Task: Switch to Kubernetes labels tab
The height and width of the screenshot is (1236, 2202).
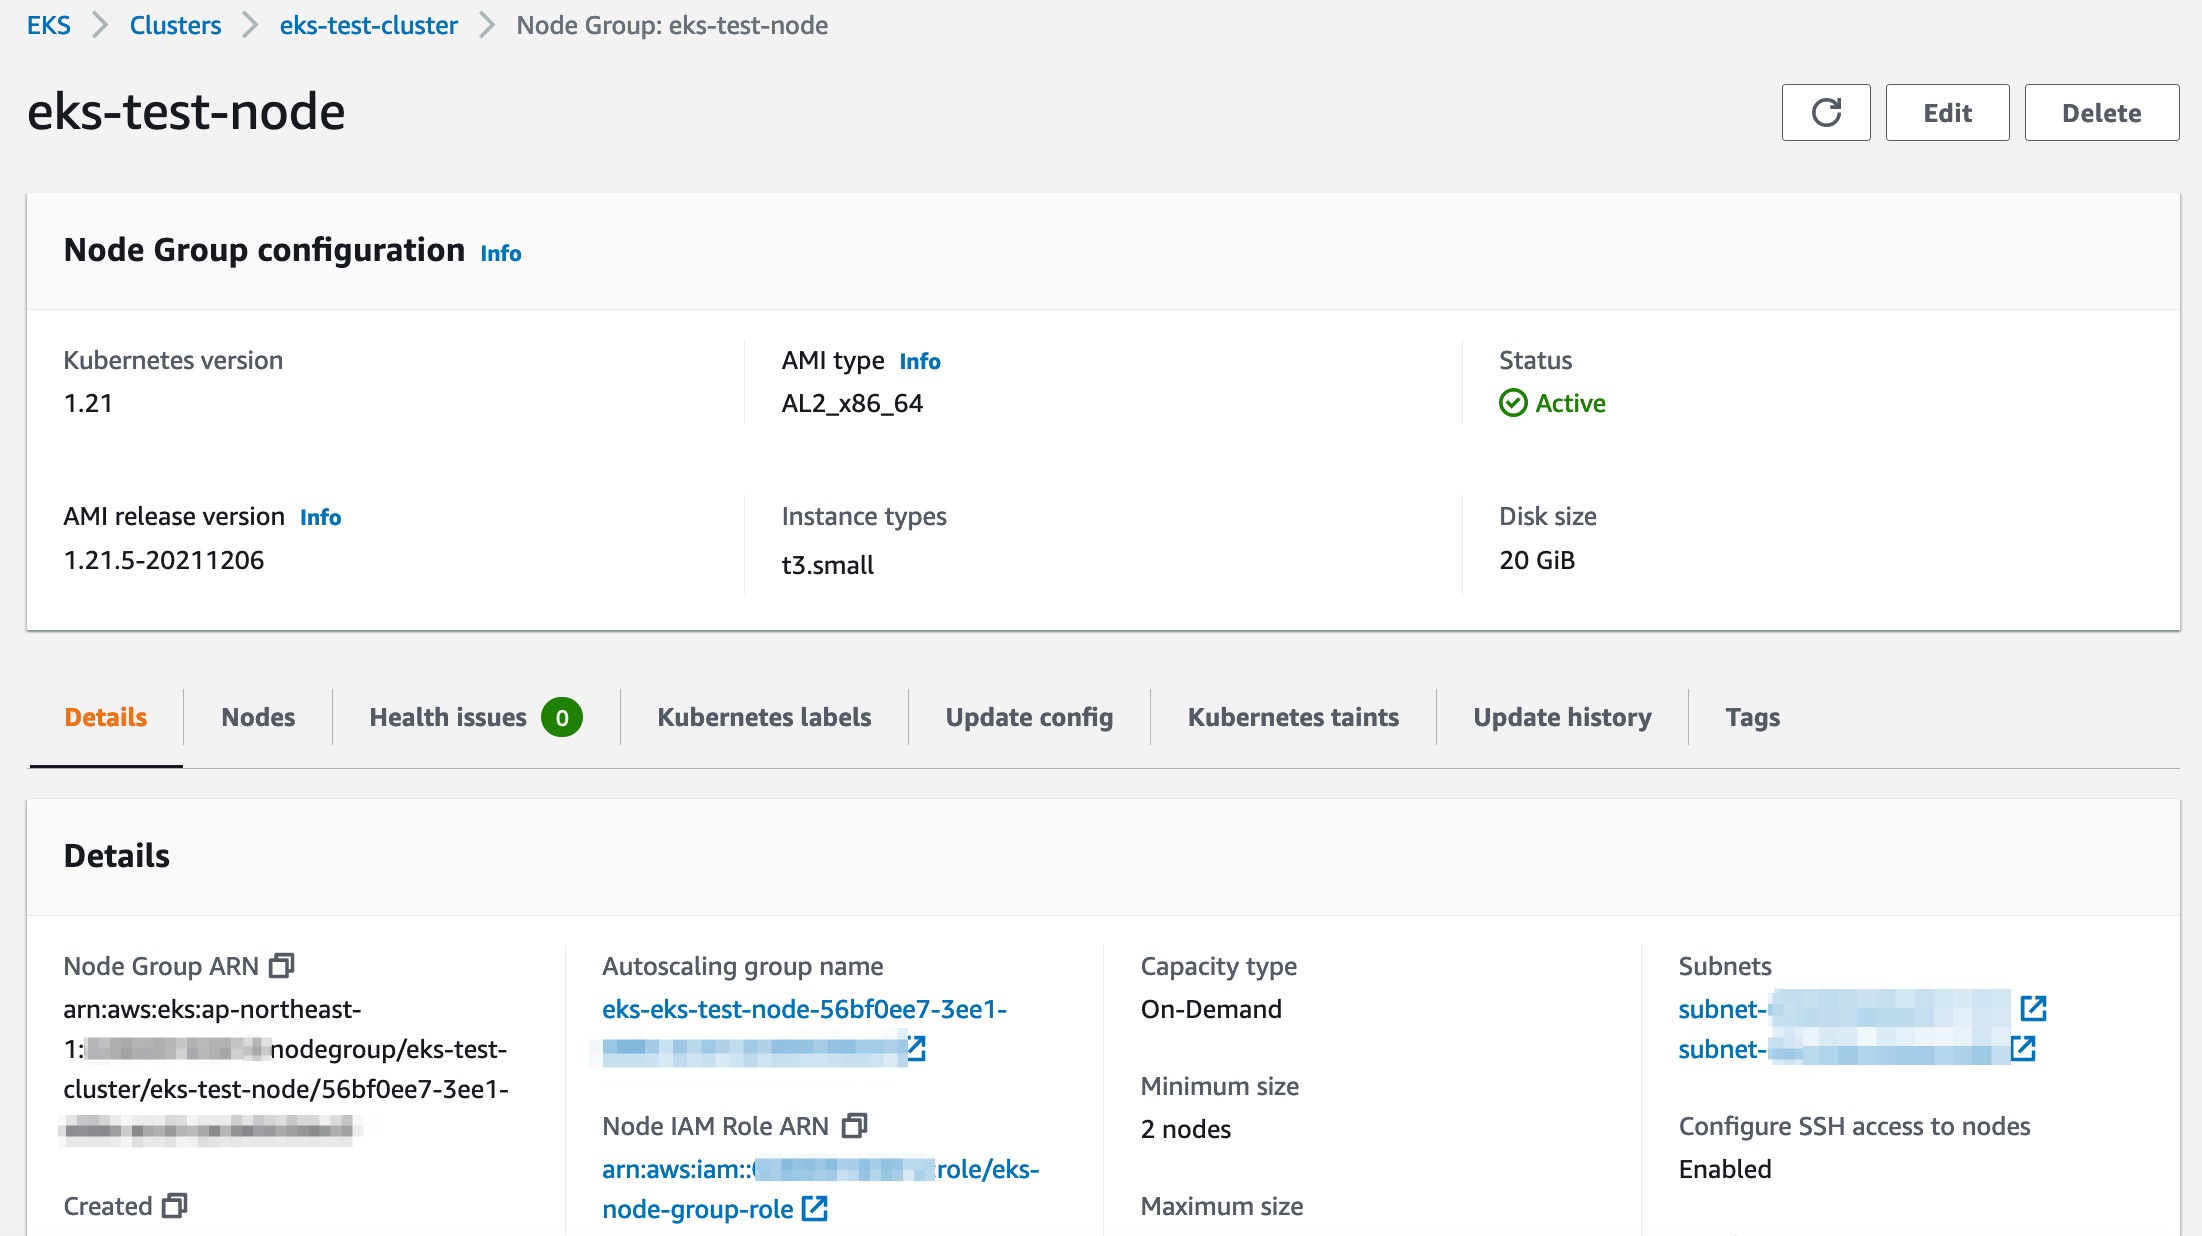Action: (x=764, y=717)
